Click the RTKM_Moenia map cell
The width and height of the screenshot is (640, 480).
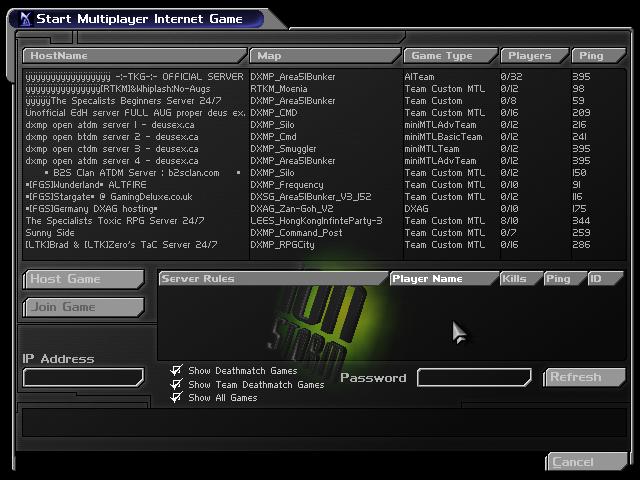tap(279, 89)
